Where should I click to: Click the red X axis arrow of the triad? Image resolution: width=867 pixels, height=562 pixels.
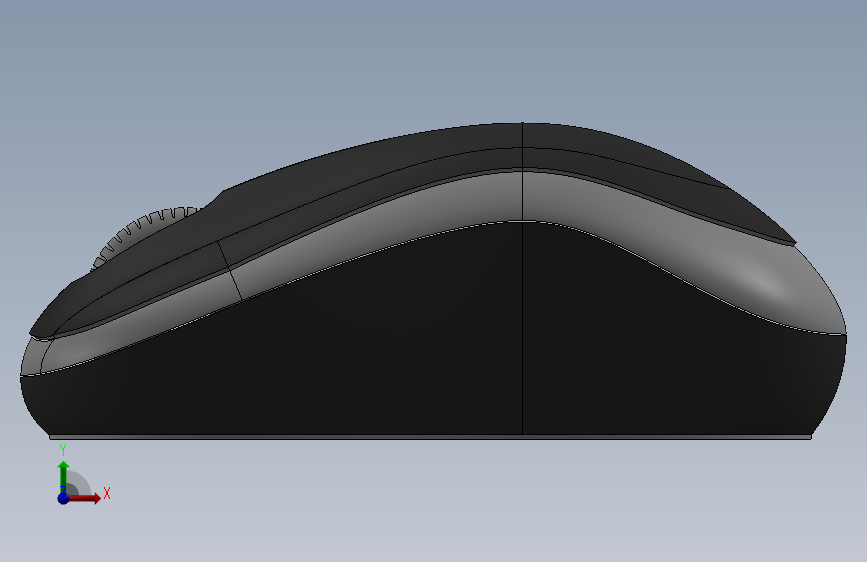click(85, 498)
